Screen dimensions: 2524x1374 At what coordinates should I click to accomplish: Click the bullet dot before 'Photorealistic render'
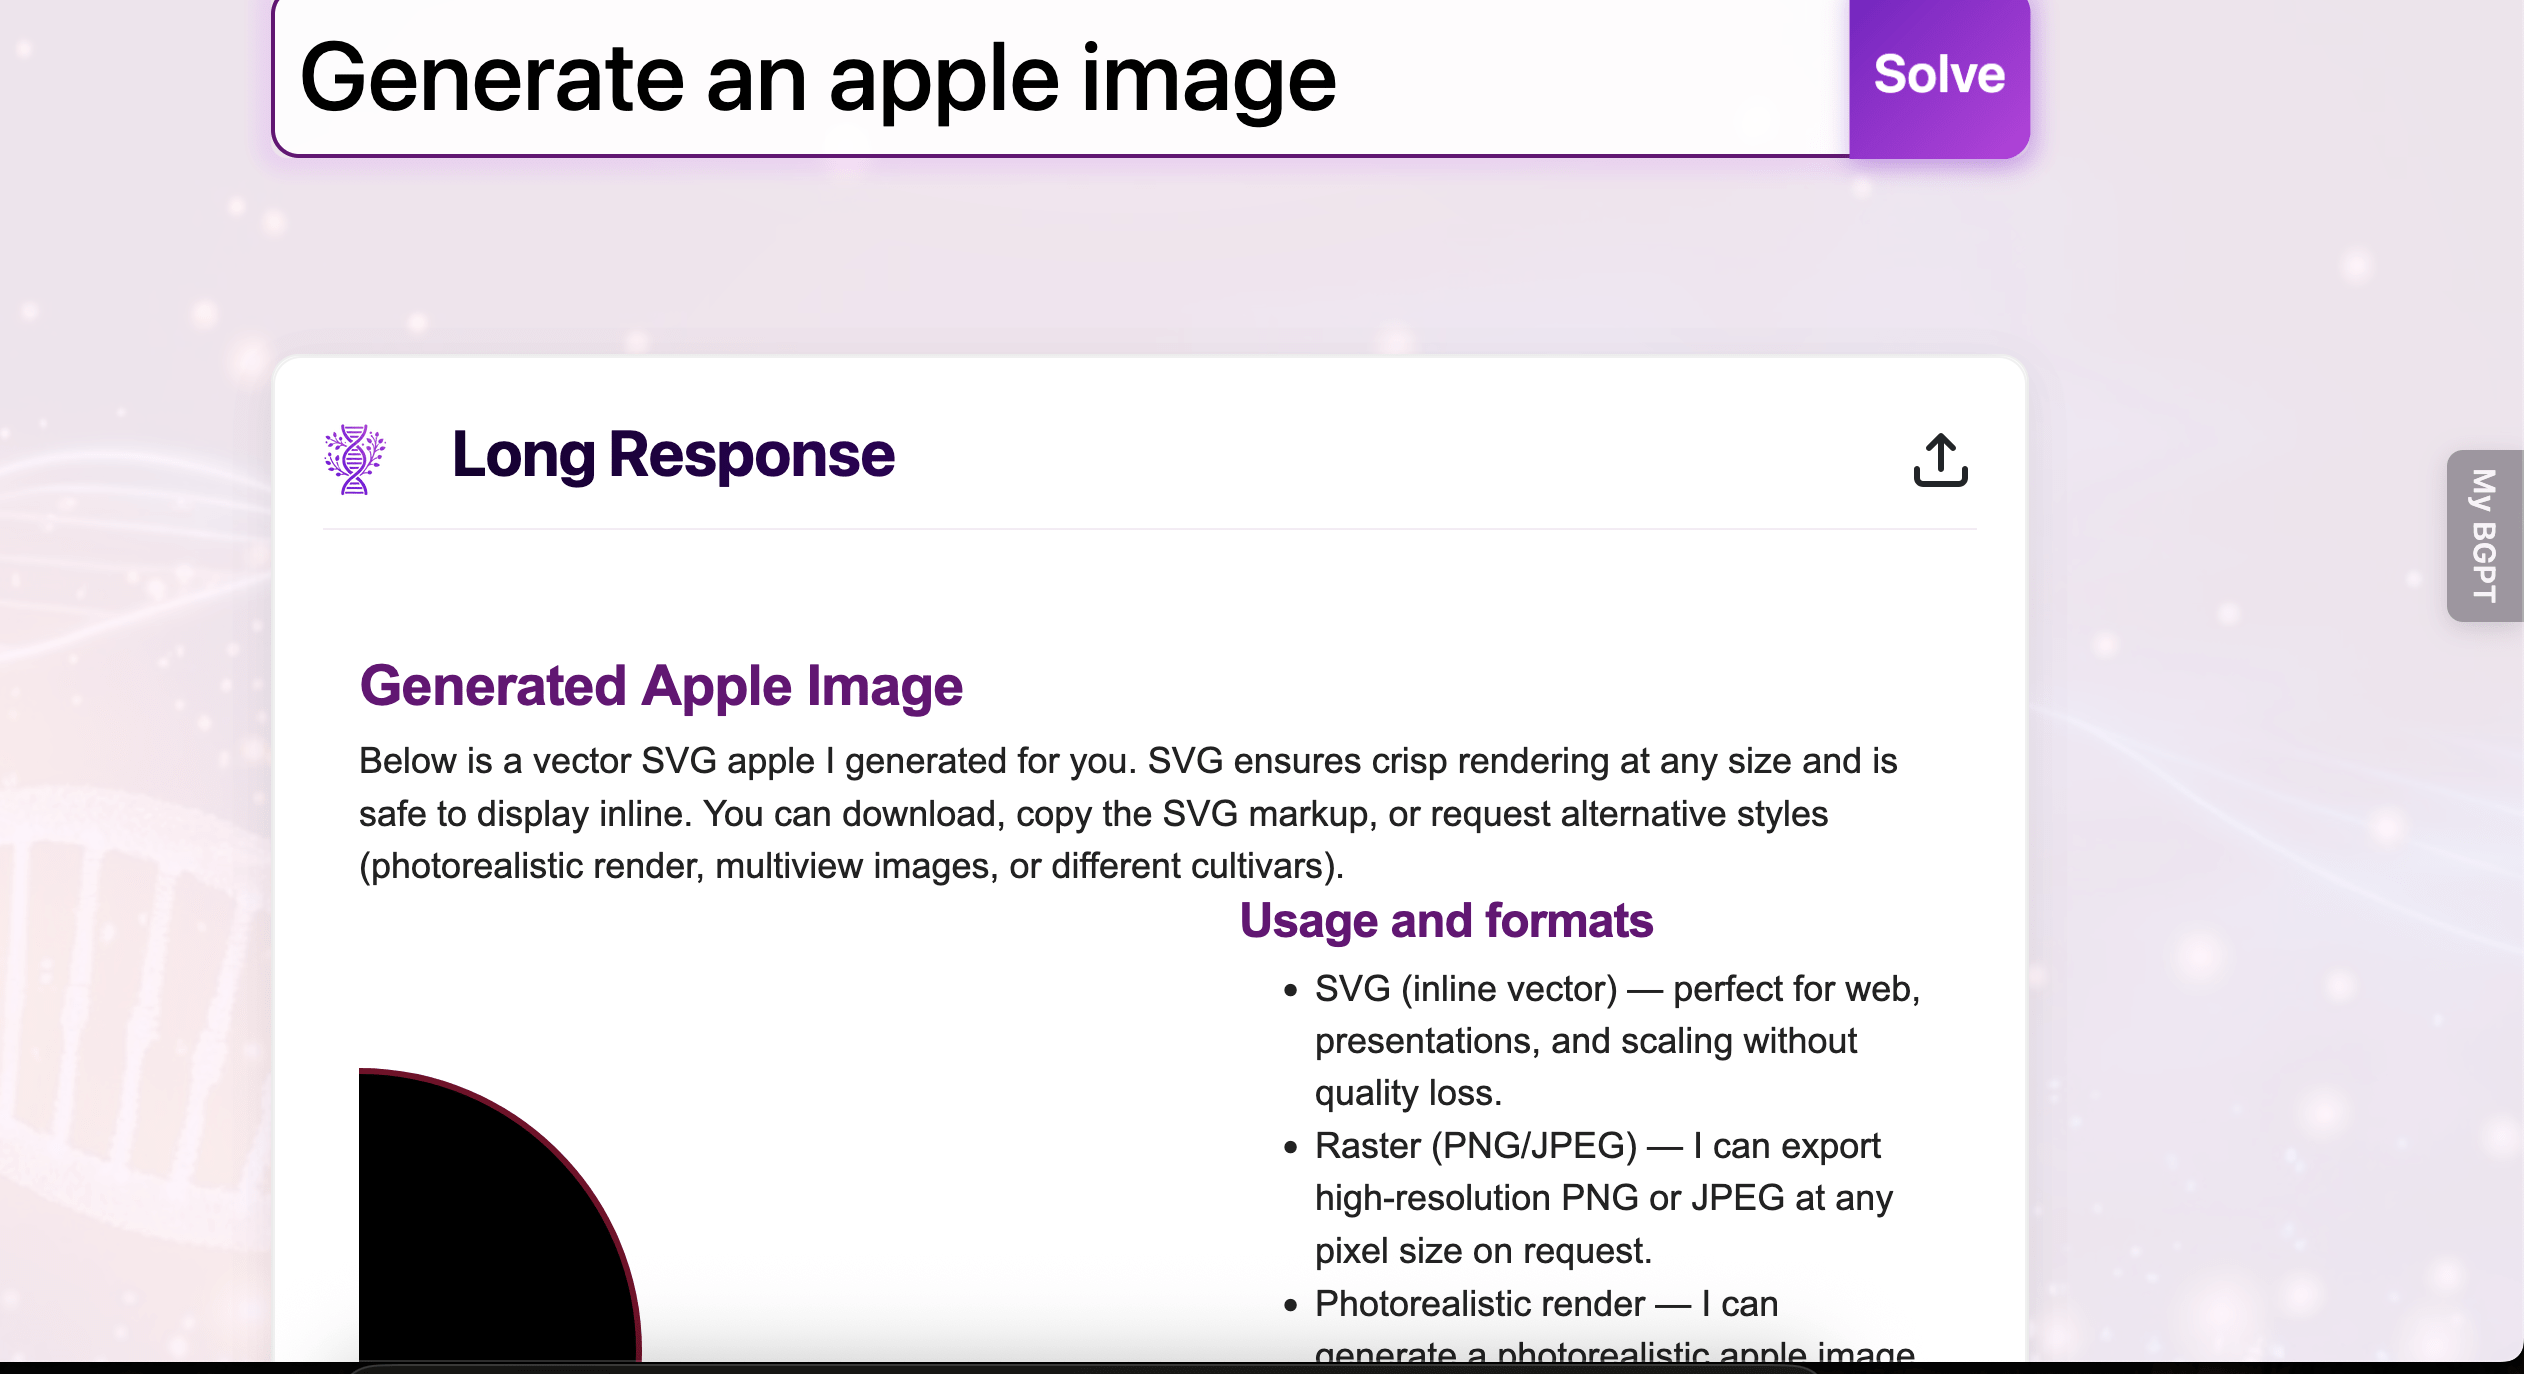[1291, 1306]
